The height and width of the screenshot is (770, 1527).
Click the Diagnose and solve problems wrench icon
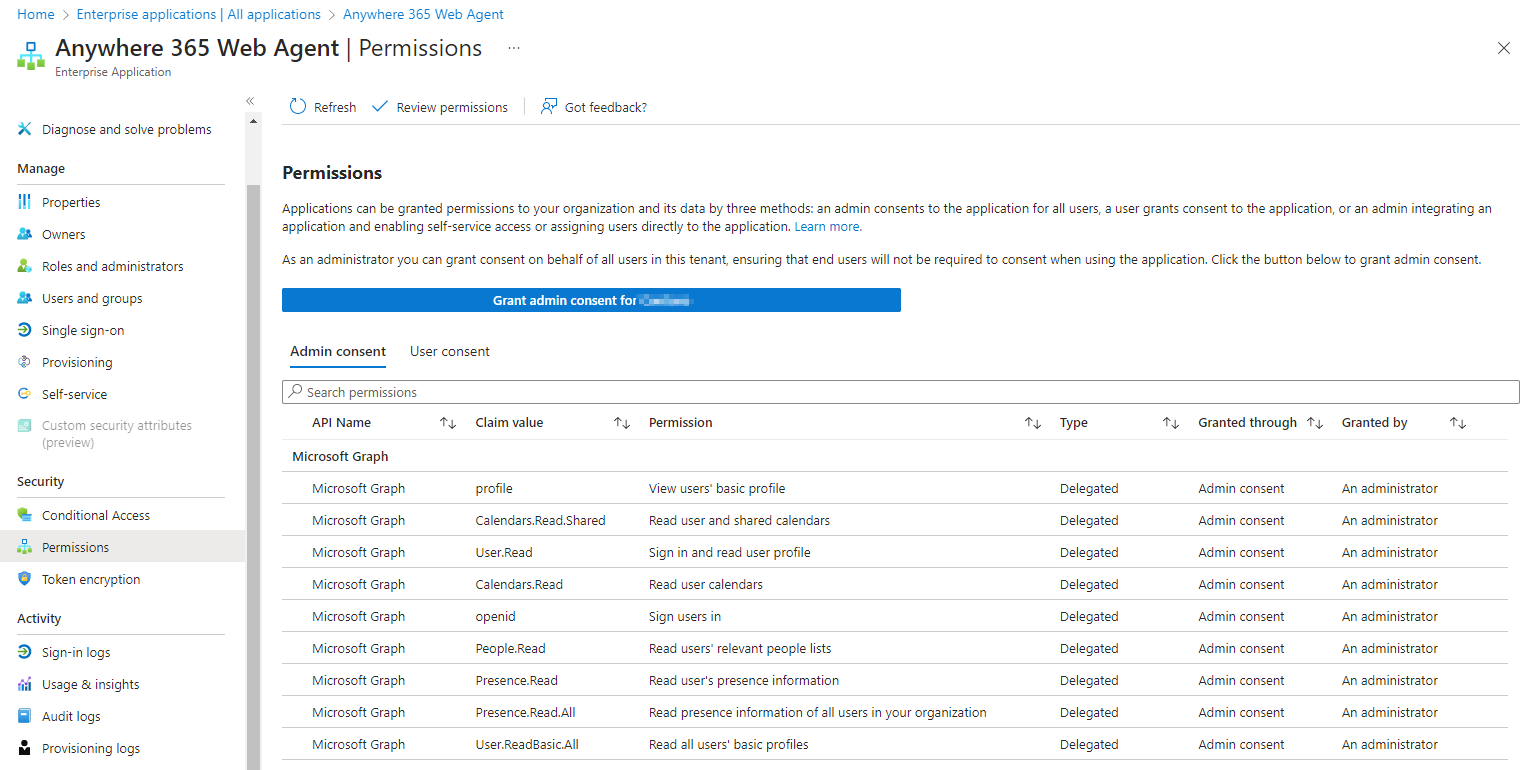click(x=25, y=129)
